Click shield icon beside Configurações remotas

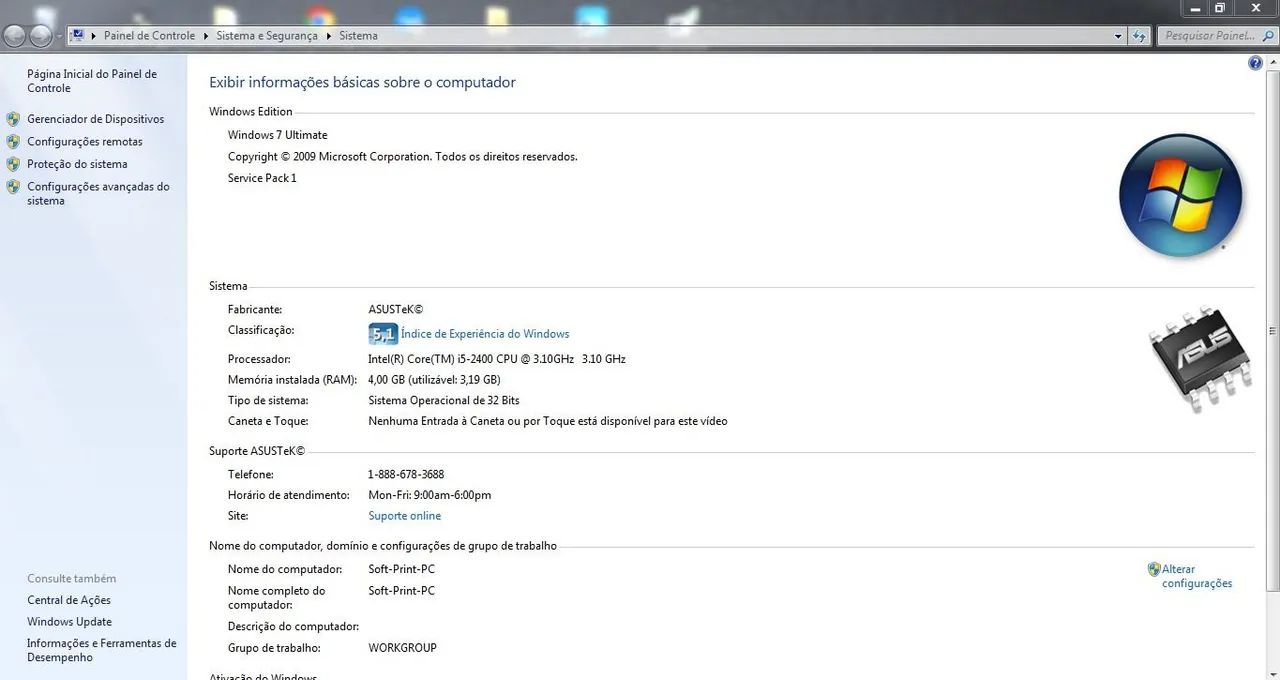(13, 142)
